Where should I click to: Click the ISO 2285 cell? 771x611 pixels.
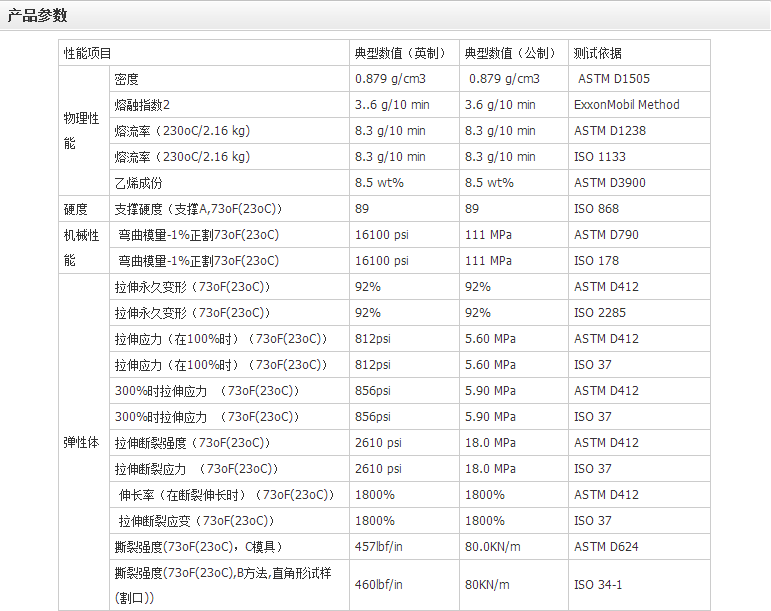[x=639, y=313]
